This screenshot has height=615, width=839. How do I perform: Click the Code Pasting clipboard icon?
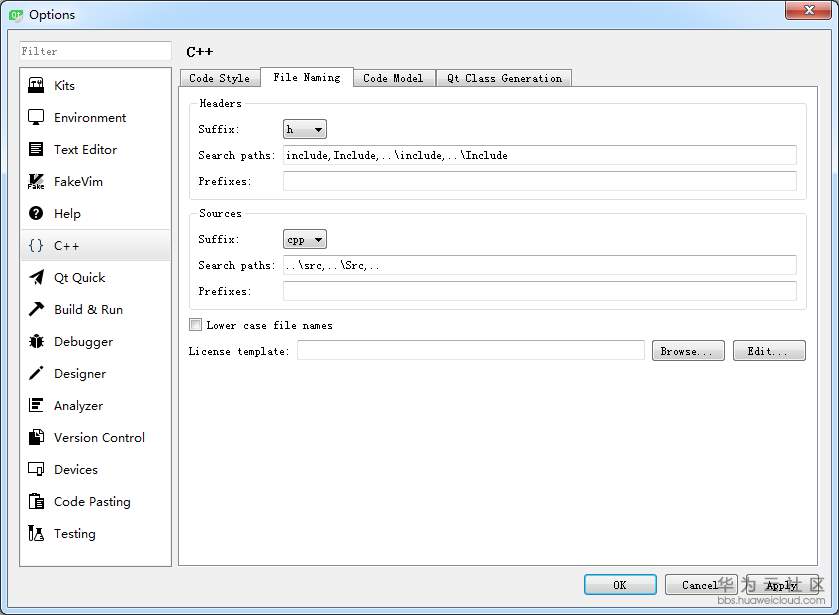[36, 502]
